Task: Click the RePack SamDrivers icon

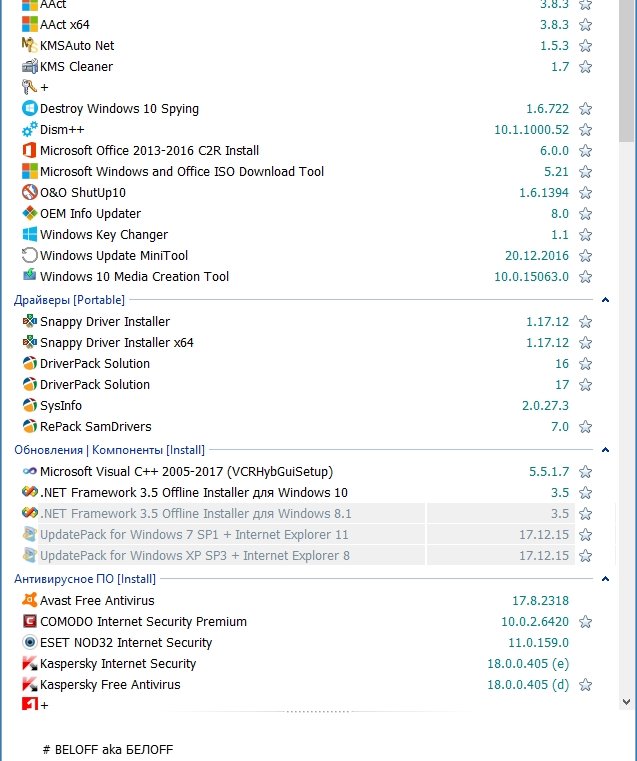Action: coord(30,426)
